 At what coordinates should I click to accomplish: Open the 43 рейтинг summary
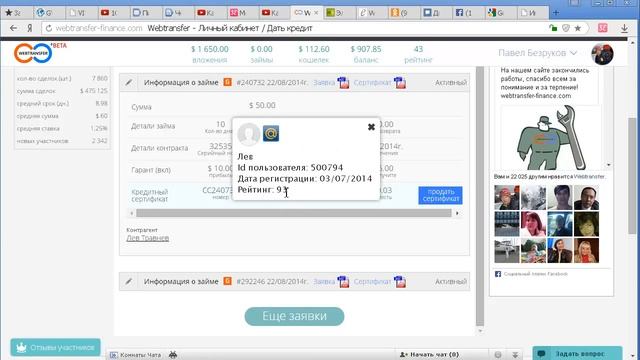(x=418, y=54)
